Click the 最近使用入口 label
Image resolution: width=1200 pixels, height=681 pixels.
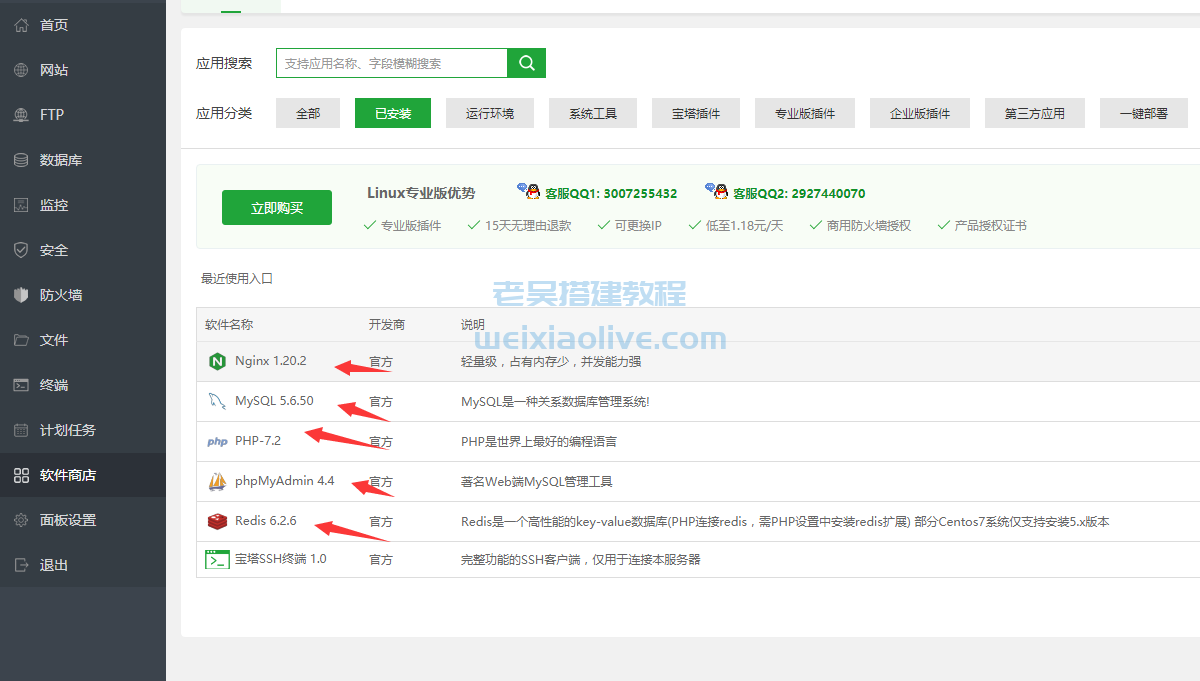[x=237, y=278]
